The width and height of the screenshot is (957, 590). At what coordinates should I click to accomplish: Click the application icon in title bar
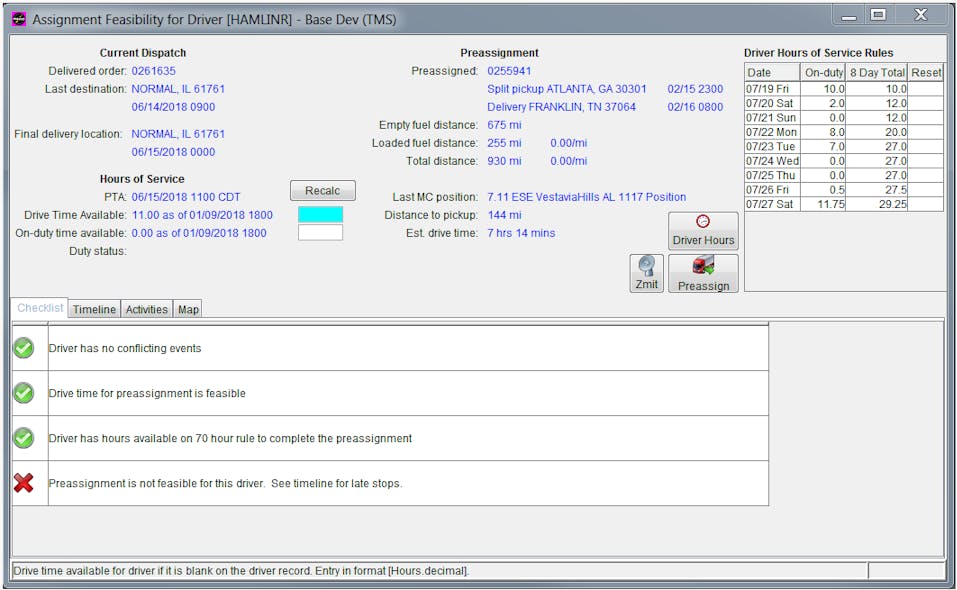coord(18,18)
